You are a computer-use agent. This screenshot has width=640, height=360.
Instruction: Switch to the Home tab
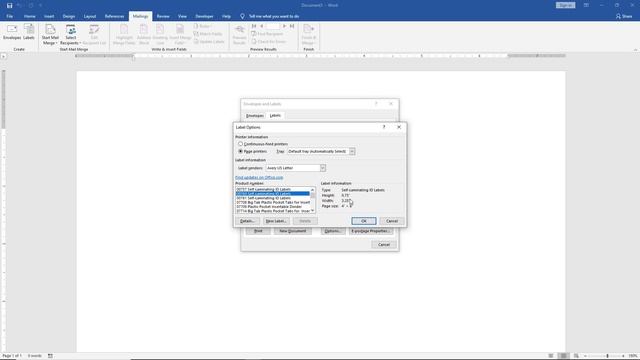pos(29,16)
